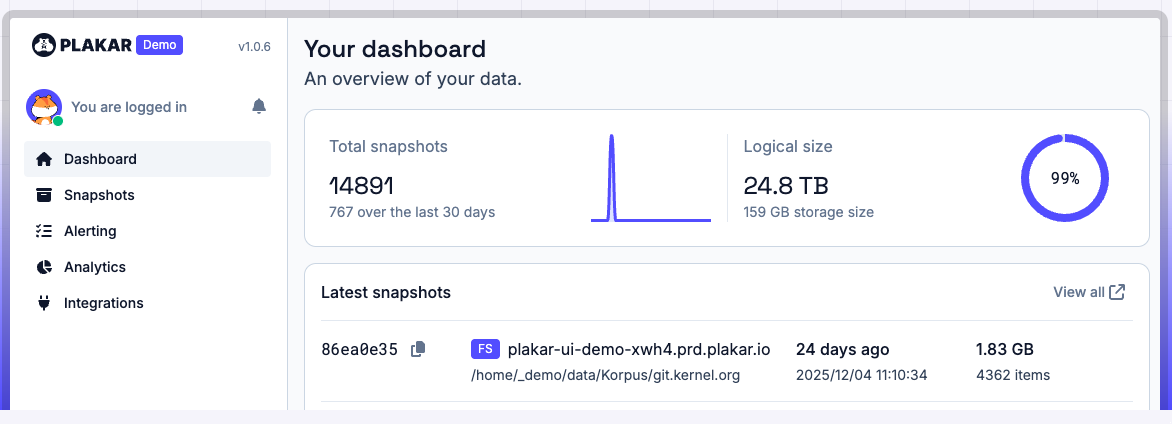Click the user avatar image
The width and height of the screenshot is (1172, 424).
[x=44, y=107]
